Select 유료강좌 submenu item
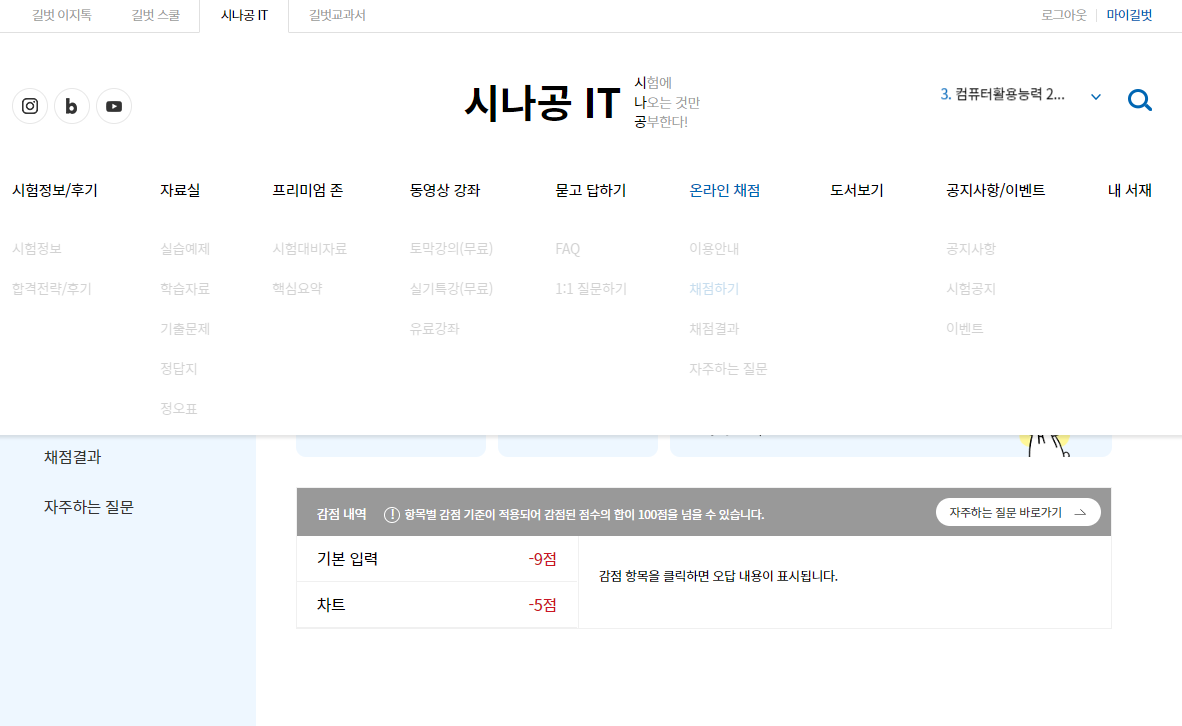The width and height of the screenshot is (1182, 726). [434, 329]
